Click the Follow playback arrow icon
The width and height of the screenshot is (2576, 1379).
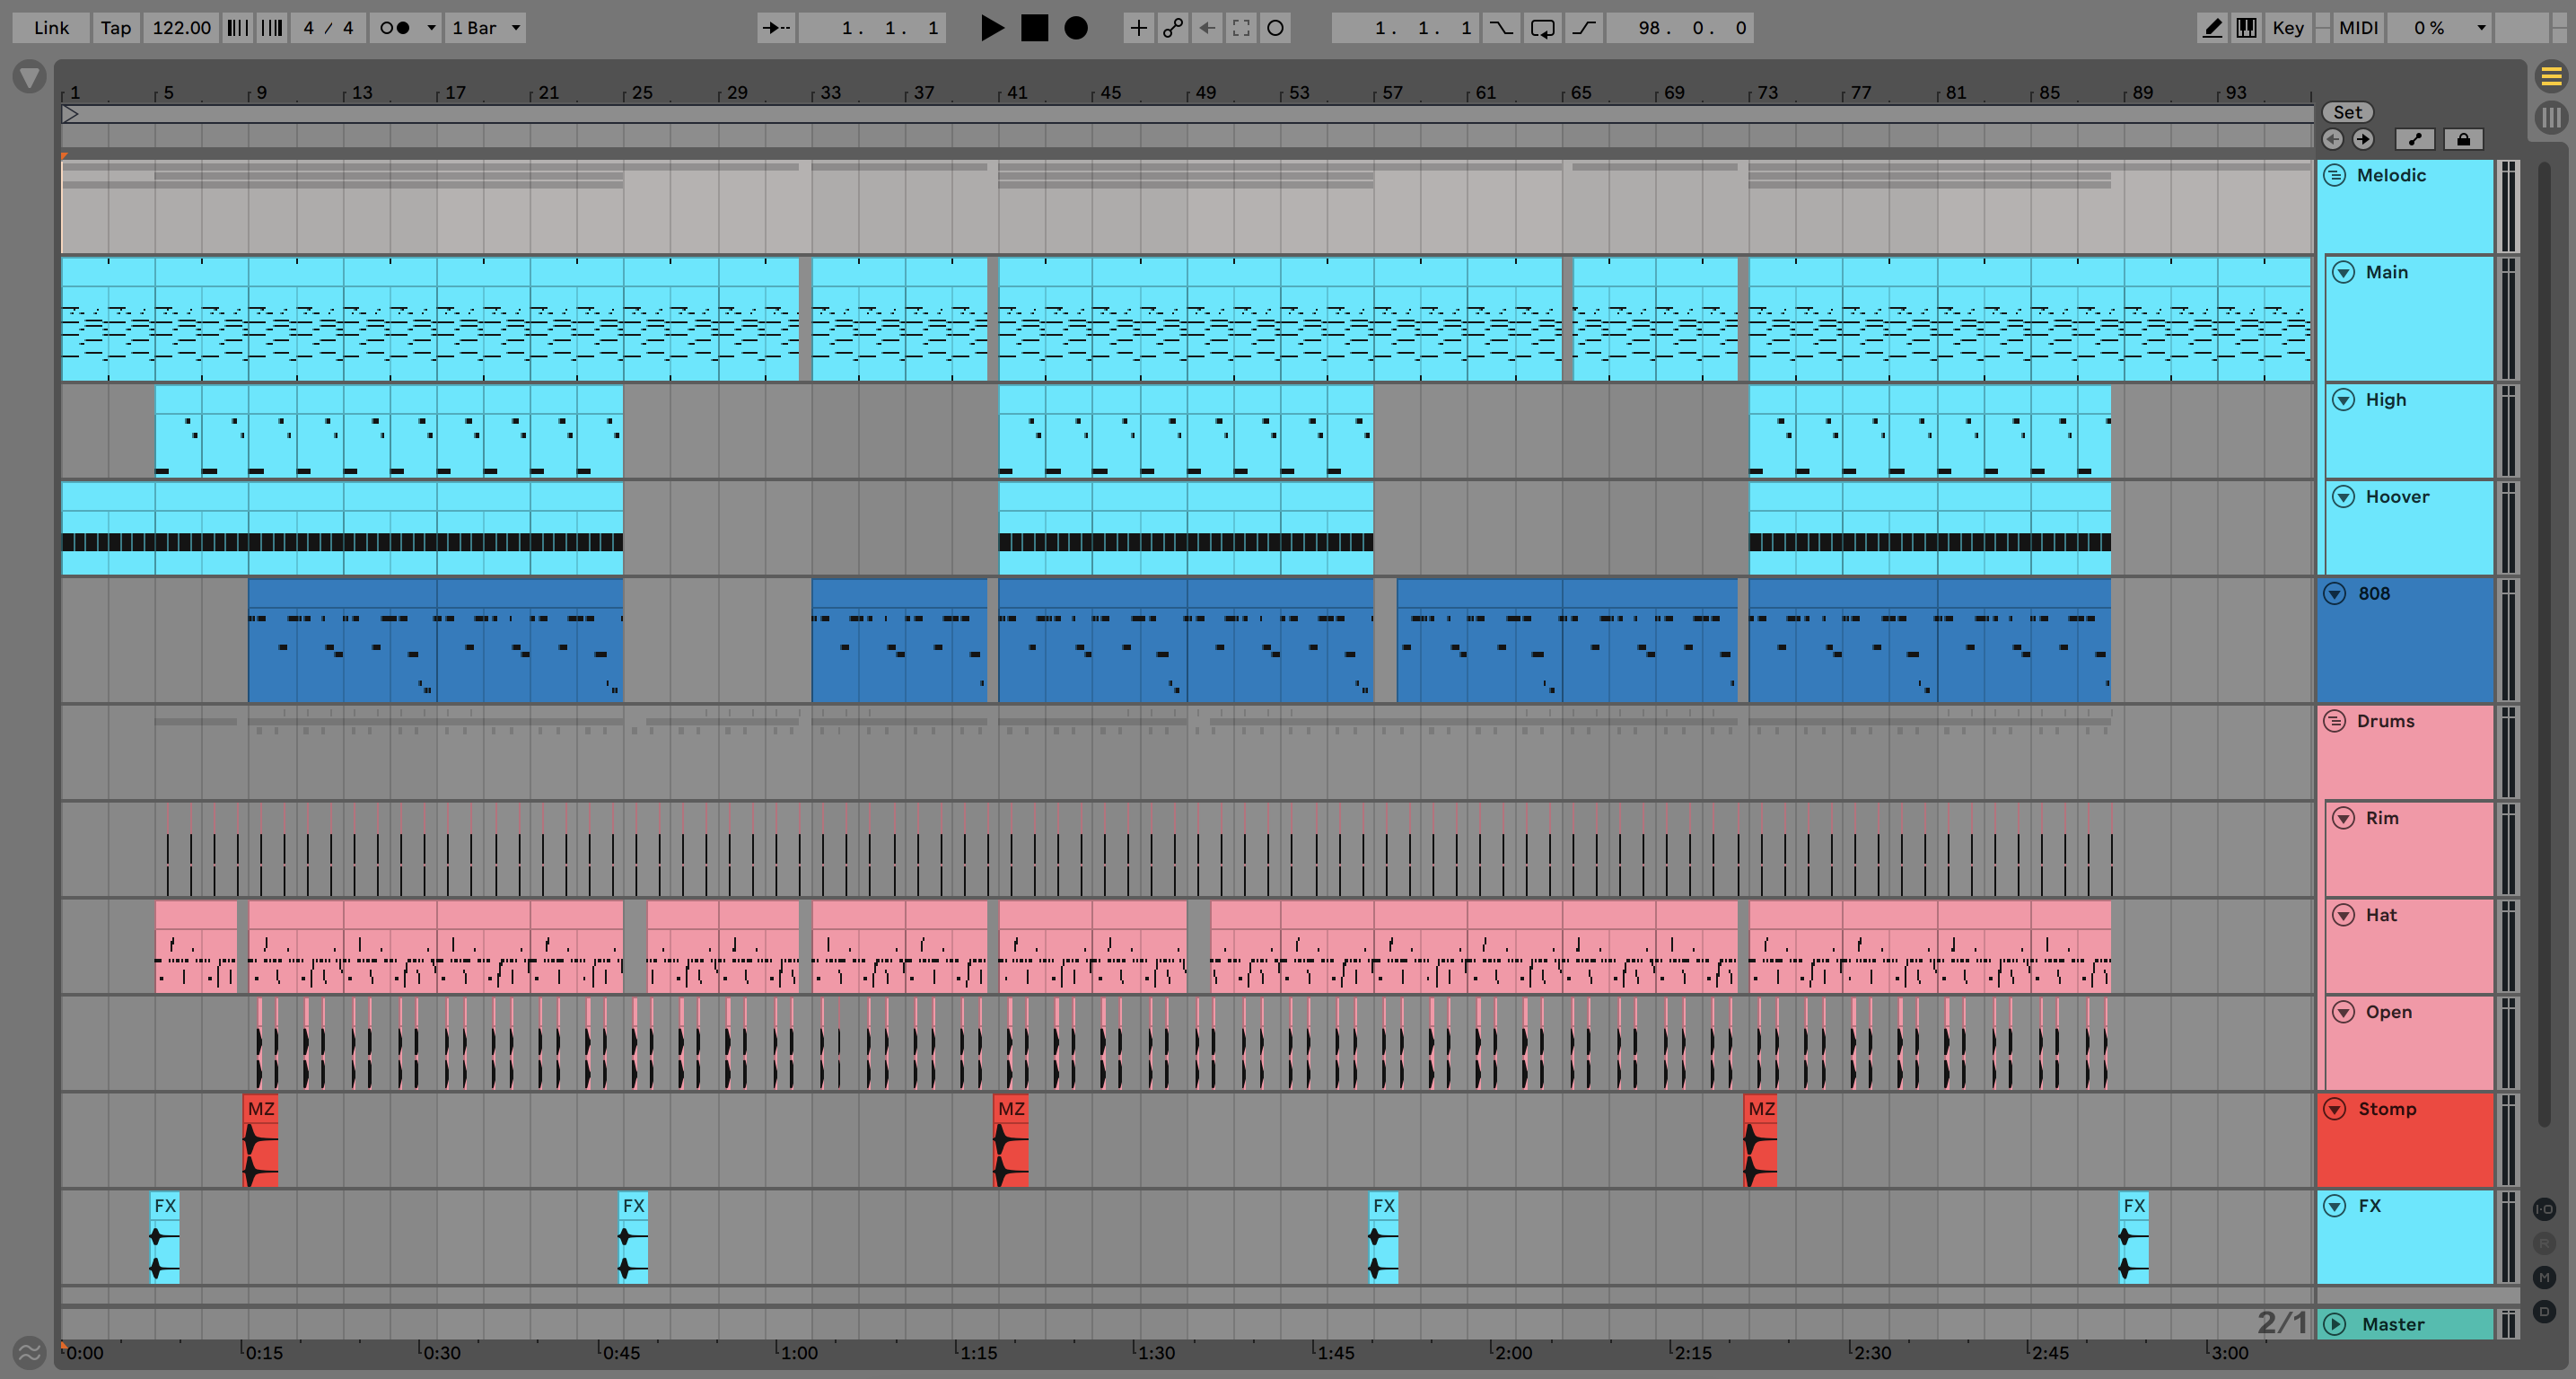(776, 28)
